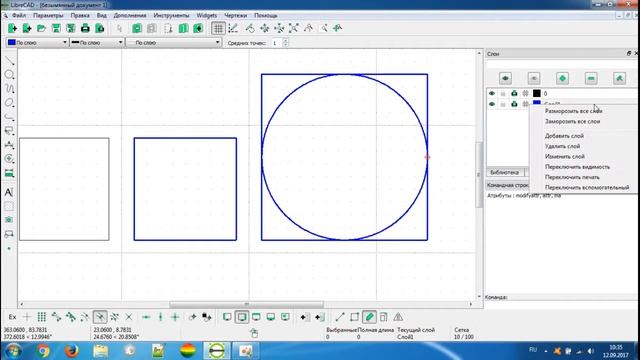Click the auto zoom icon
Viewport: 640px width, 360px height.
293,28
